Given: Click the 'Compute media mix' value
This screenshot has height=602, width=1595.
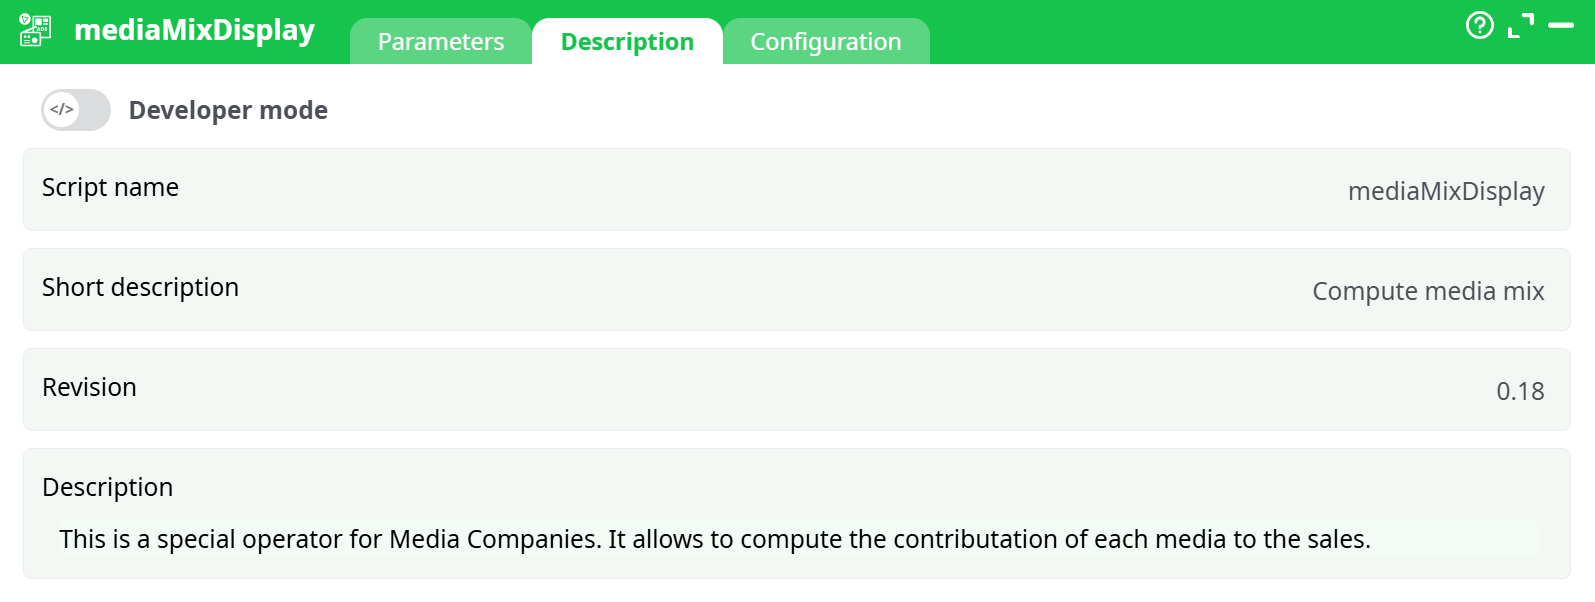Looking at the screenshot, I should point(1427,291).
